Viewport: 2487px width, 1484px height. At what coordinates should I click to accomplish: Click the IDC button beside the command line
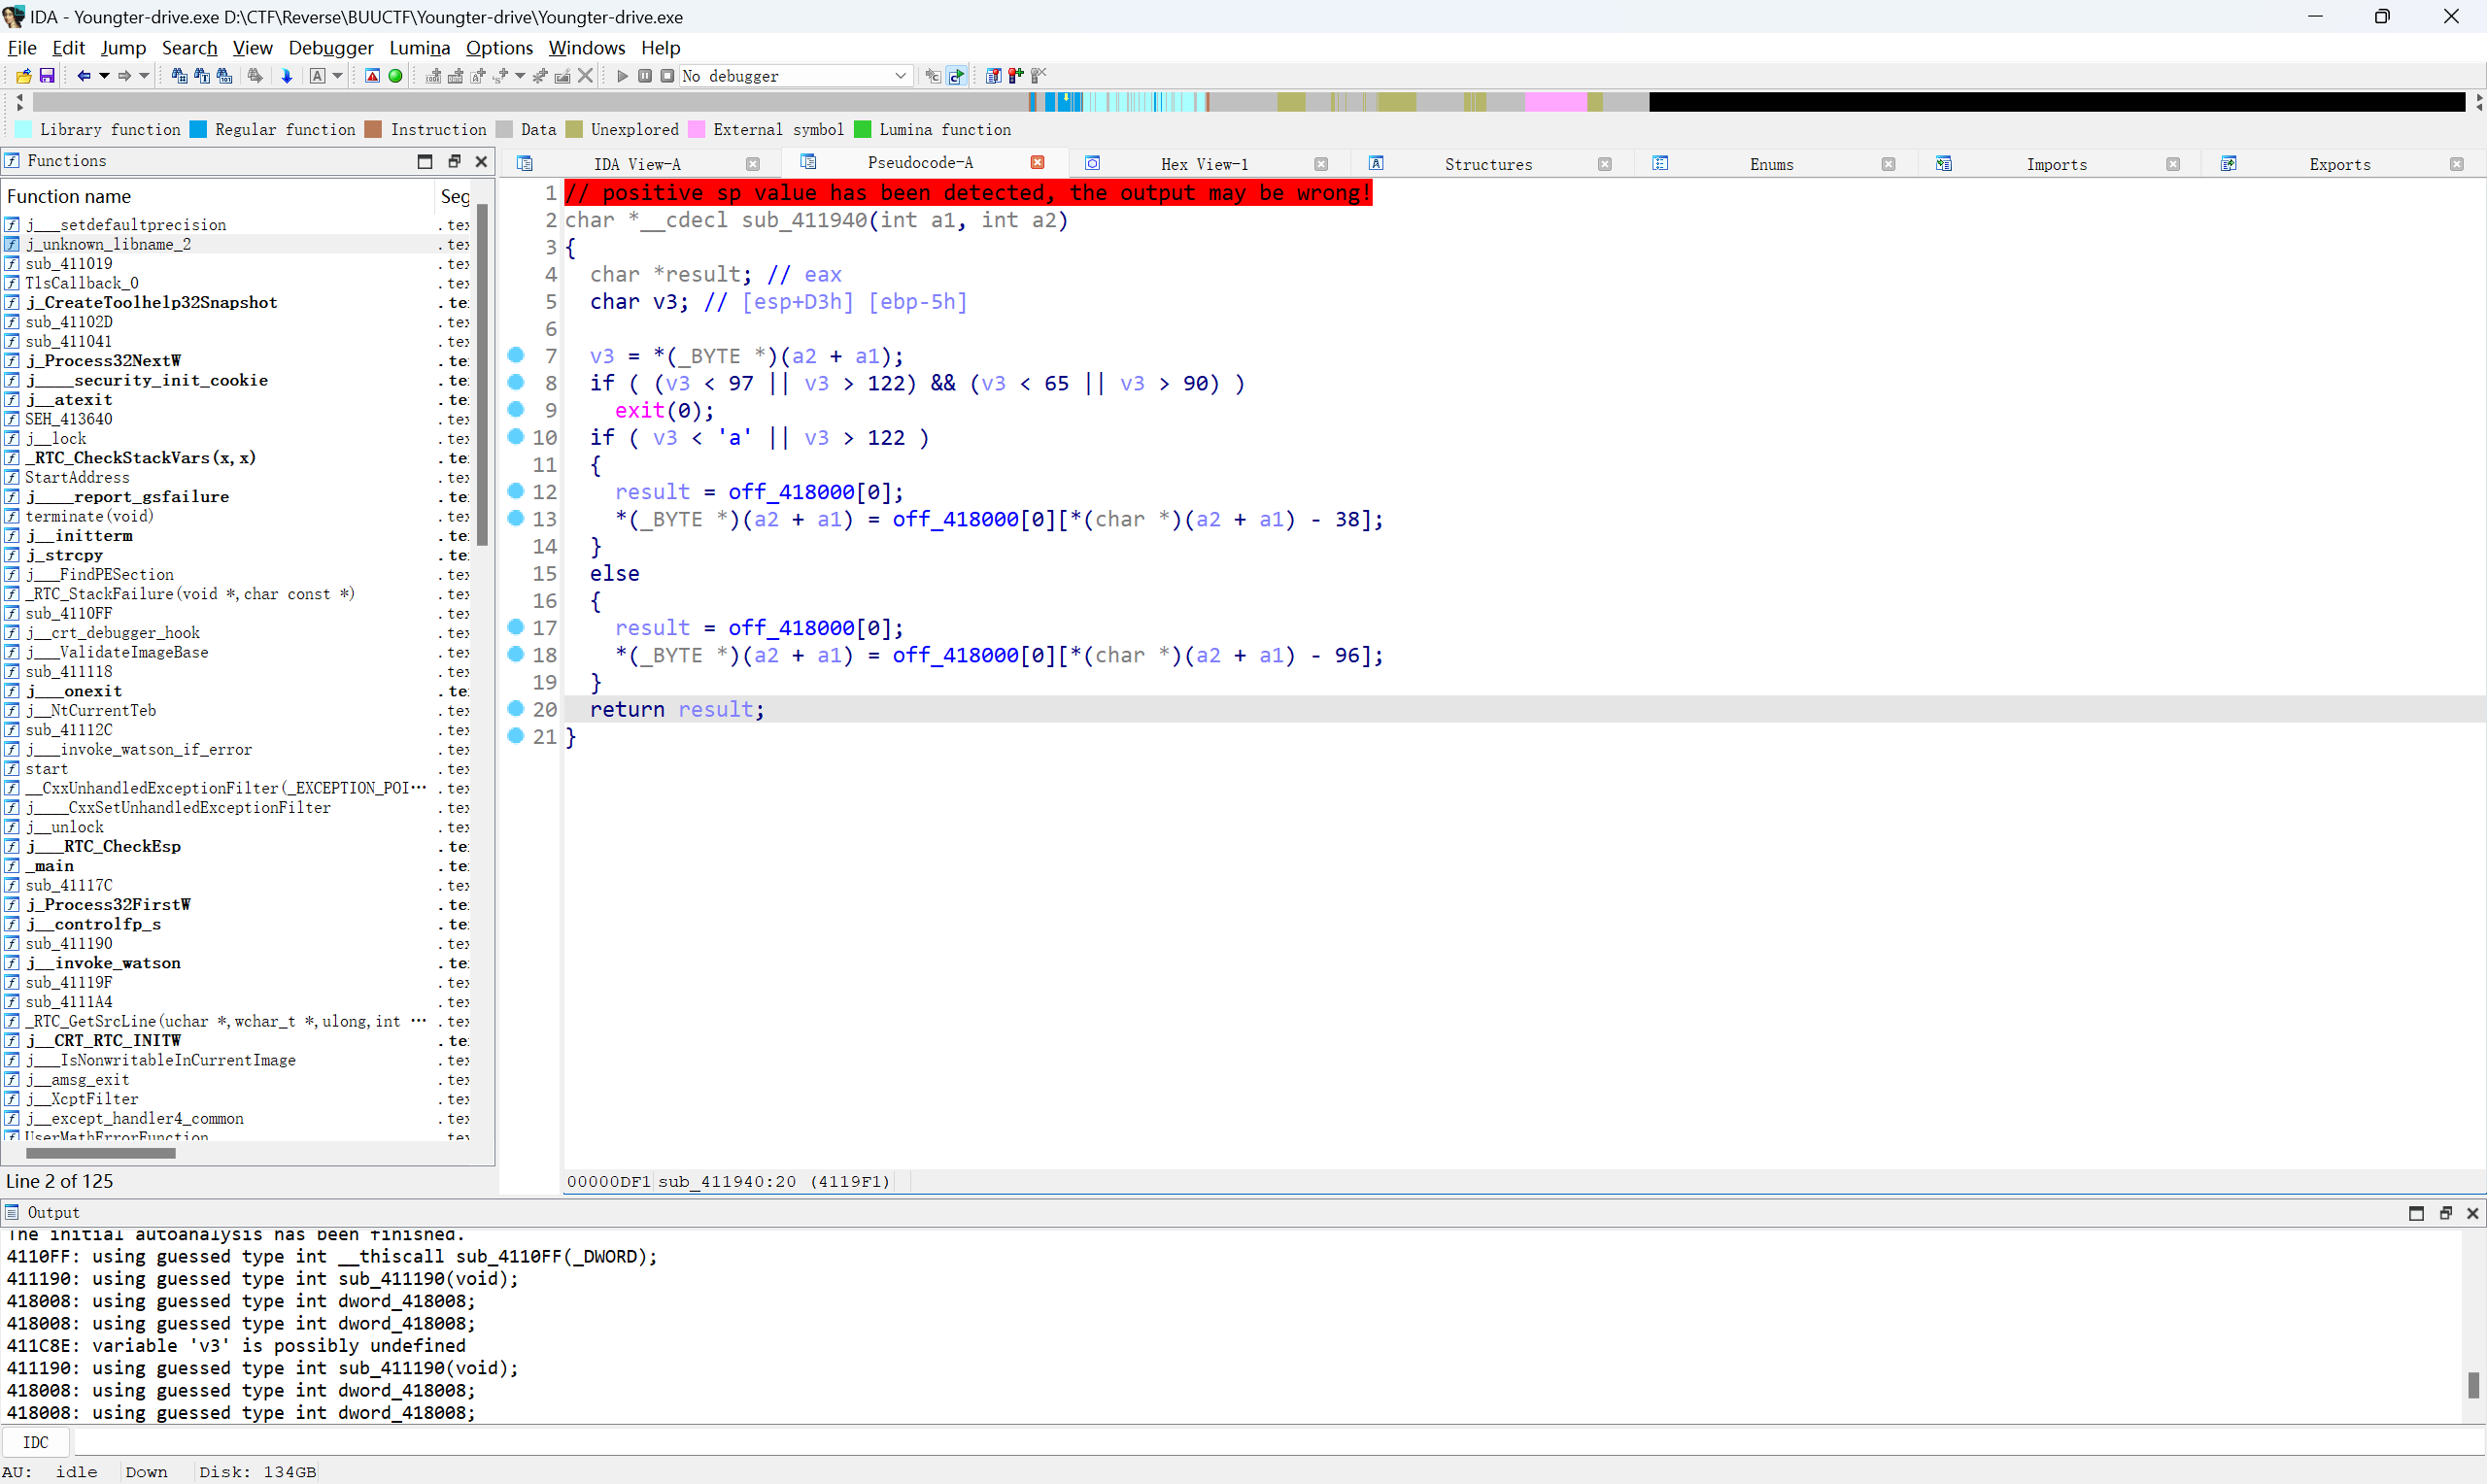(x=35, y=1442)
